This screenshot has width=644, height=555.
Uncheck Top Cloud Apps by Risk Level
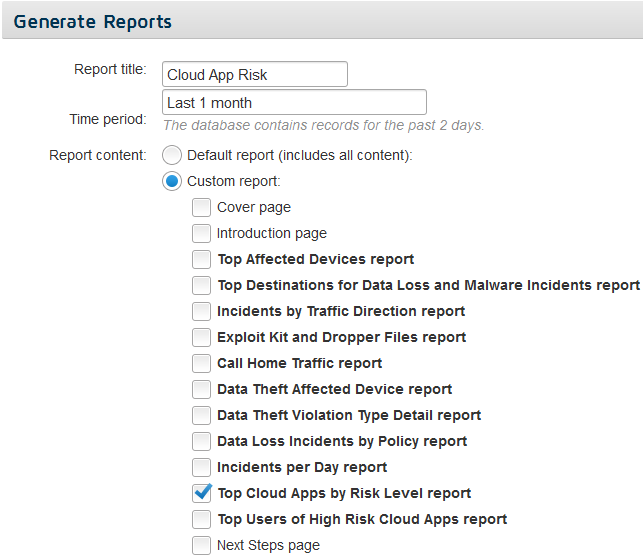[x=201, y=493]
